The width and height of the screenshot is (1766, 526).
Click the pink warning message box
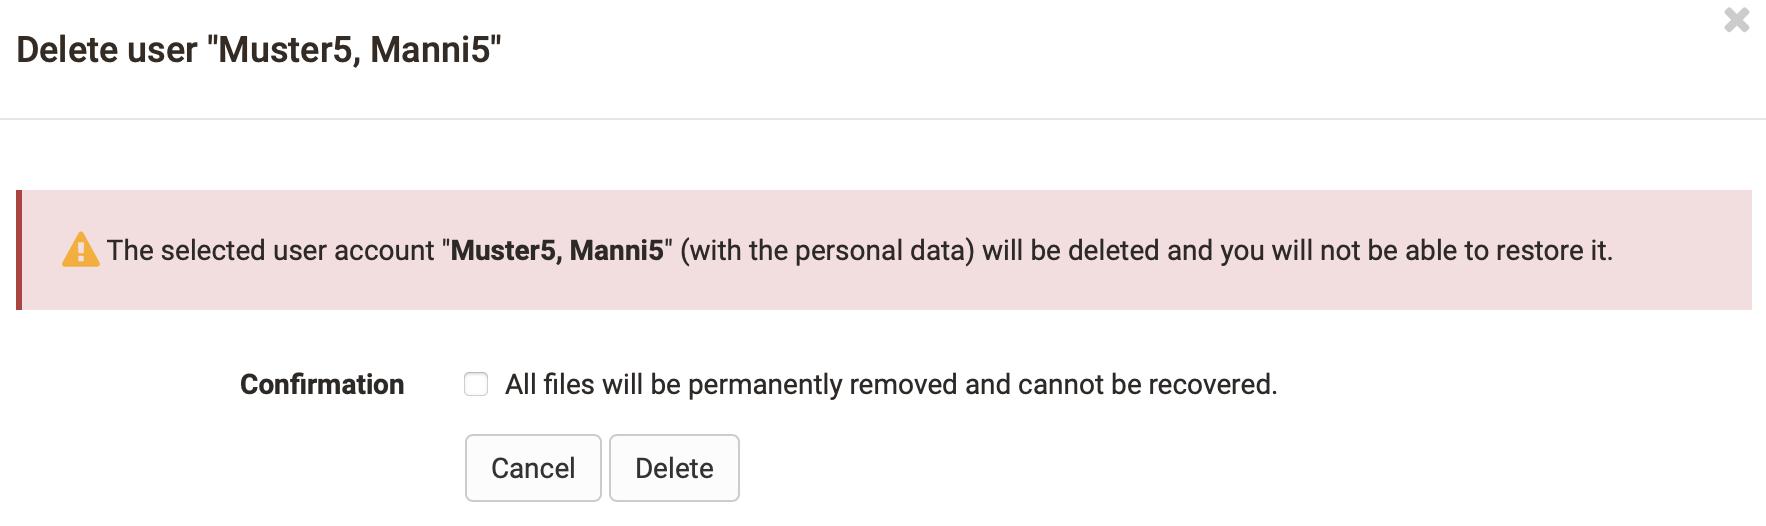click(x=884, y=250)
